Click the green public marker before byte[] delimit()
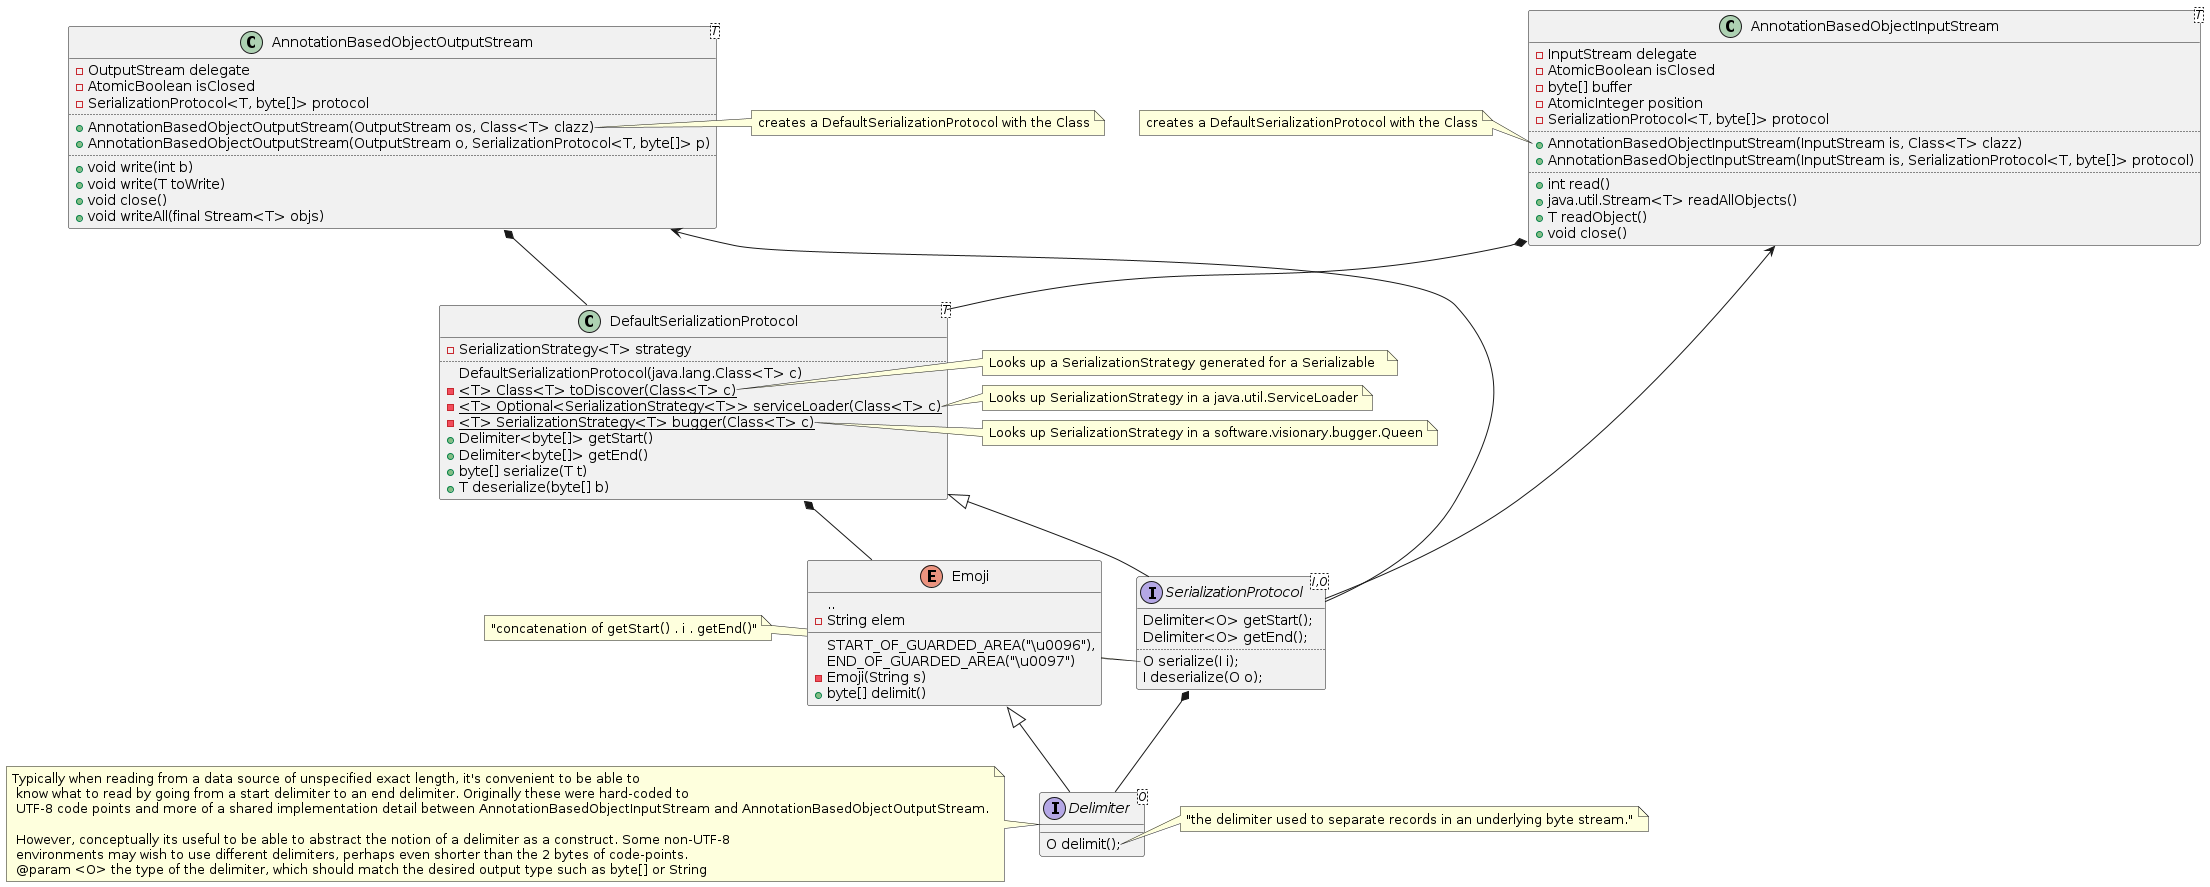The image size is (2210, 887). point(818,694)
